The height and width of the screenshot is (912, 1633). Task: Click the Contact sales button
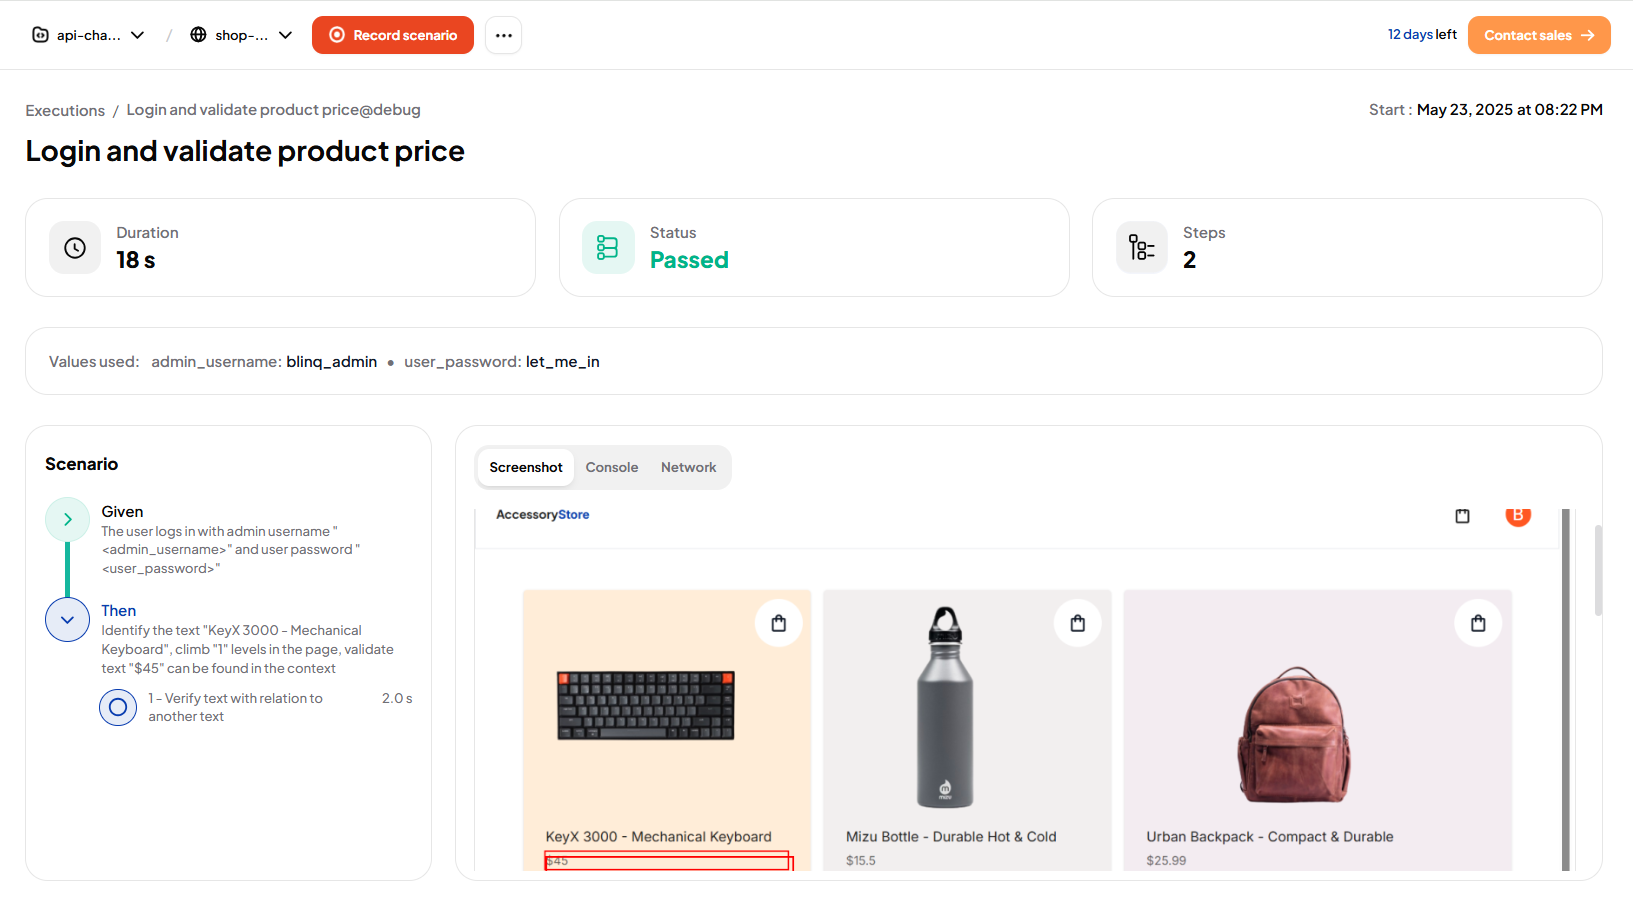1538,35
